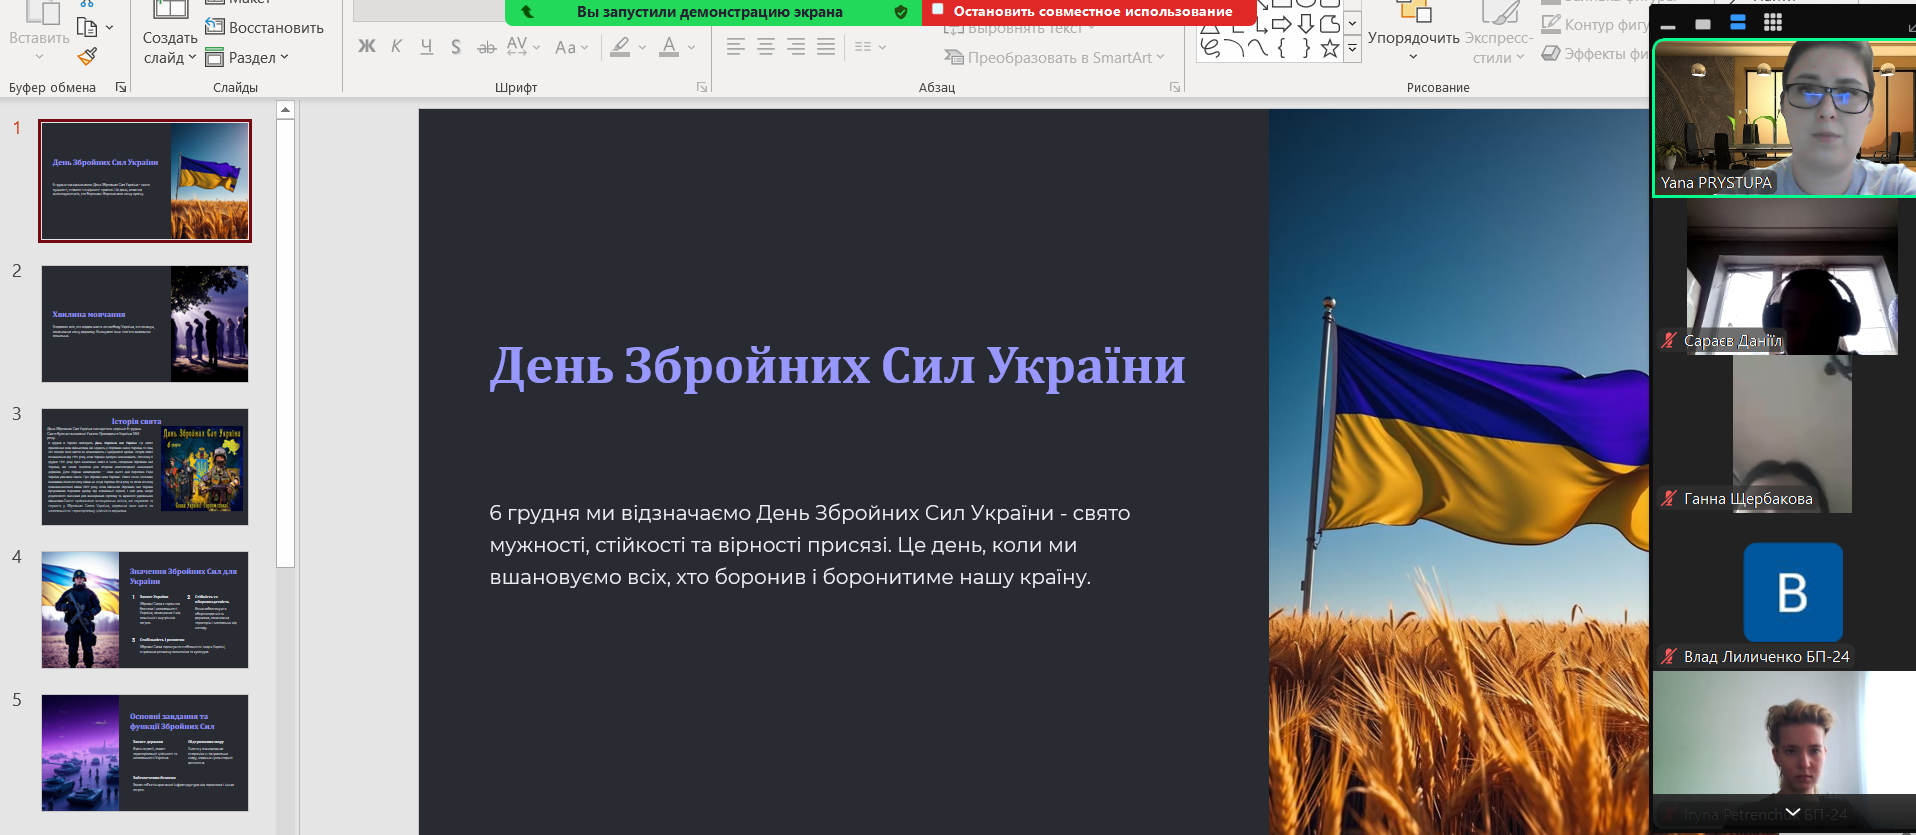Center align text
This screenshot has height=835, width=1916.
pos(766,46)
